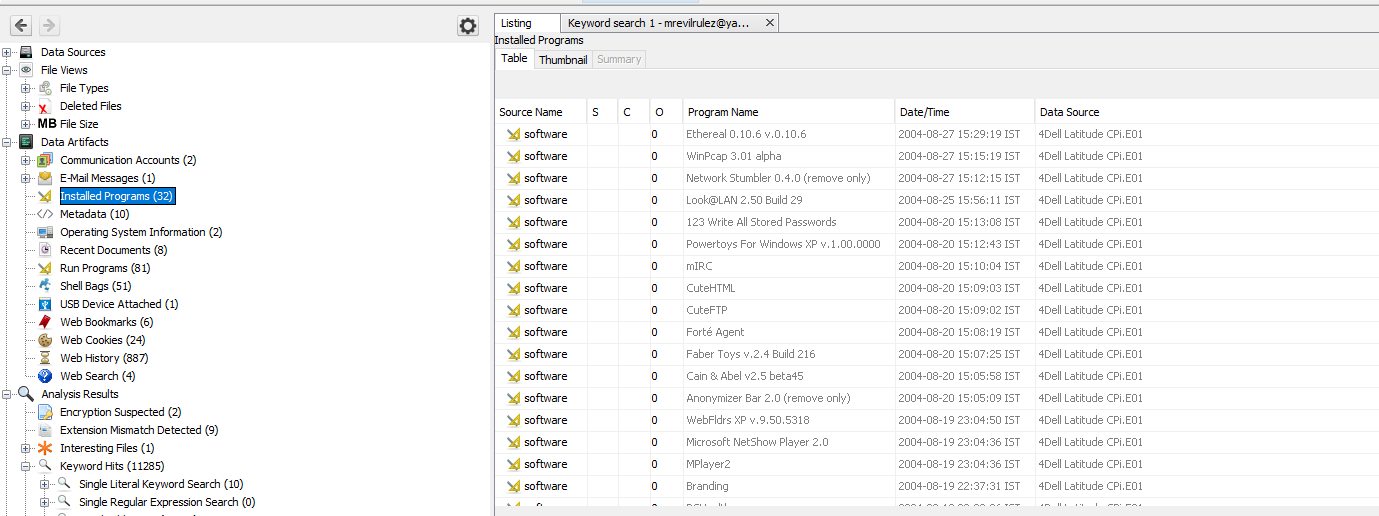The image size is (1379, 516).
Task: Sort by Program Name column header
Action: tap(788, 112)
